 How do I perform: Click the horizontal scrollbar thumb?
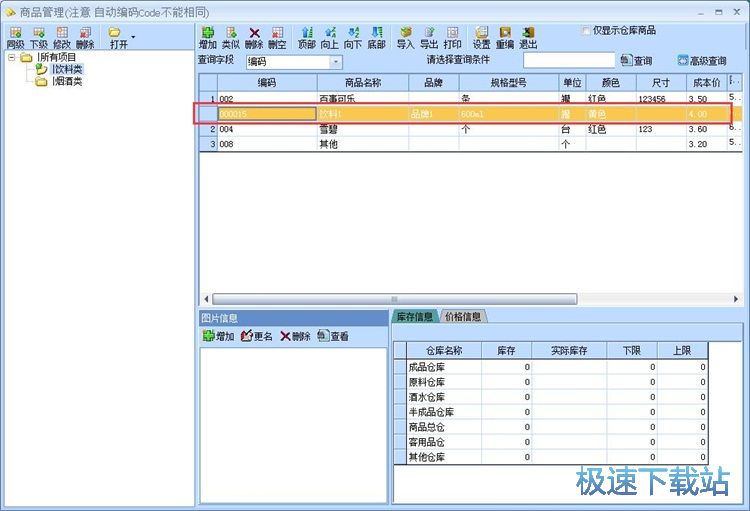pos(395,299)
